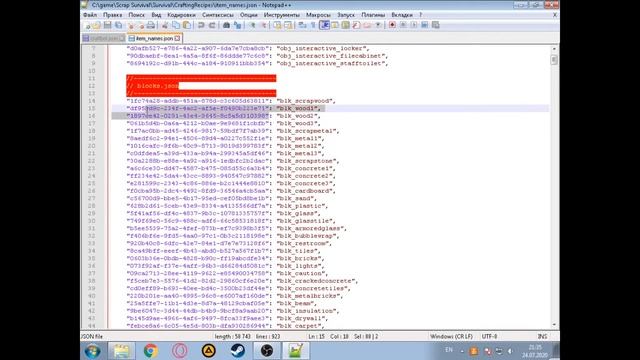Play back the recorded macro
Image resolution: width=640 pixels, height=360 pixels.
point(413,25)
